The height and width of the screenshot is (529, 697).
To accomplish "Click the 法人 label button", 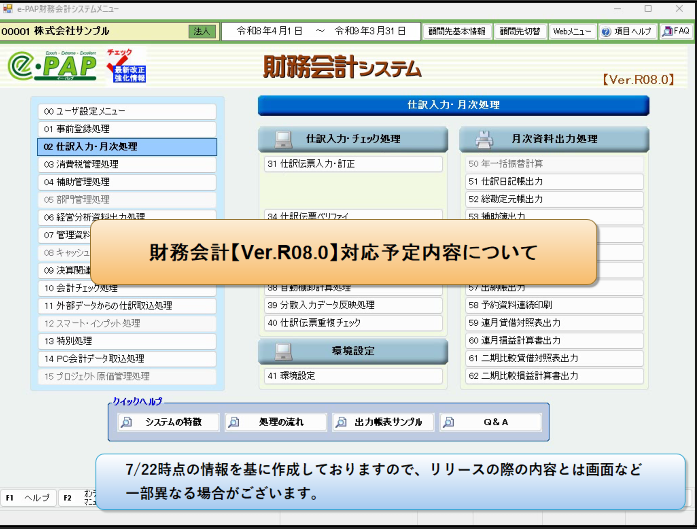I will [202, 31].
